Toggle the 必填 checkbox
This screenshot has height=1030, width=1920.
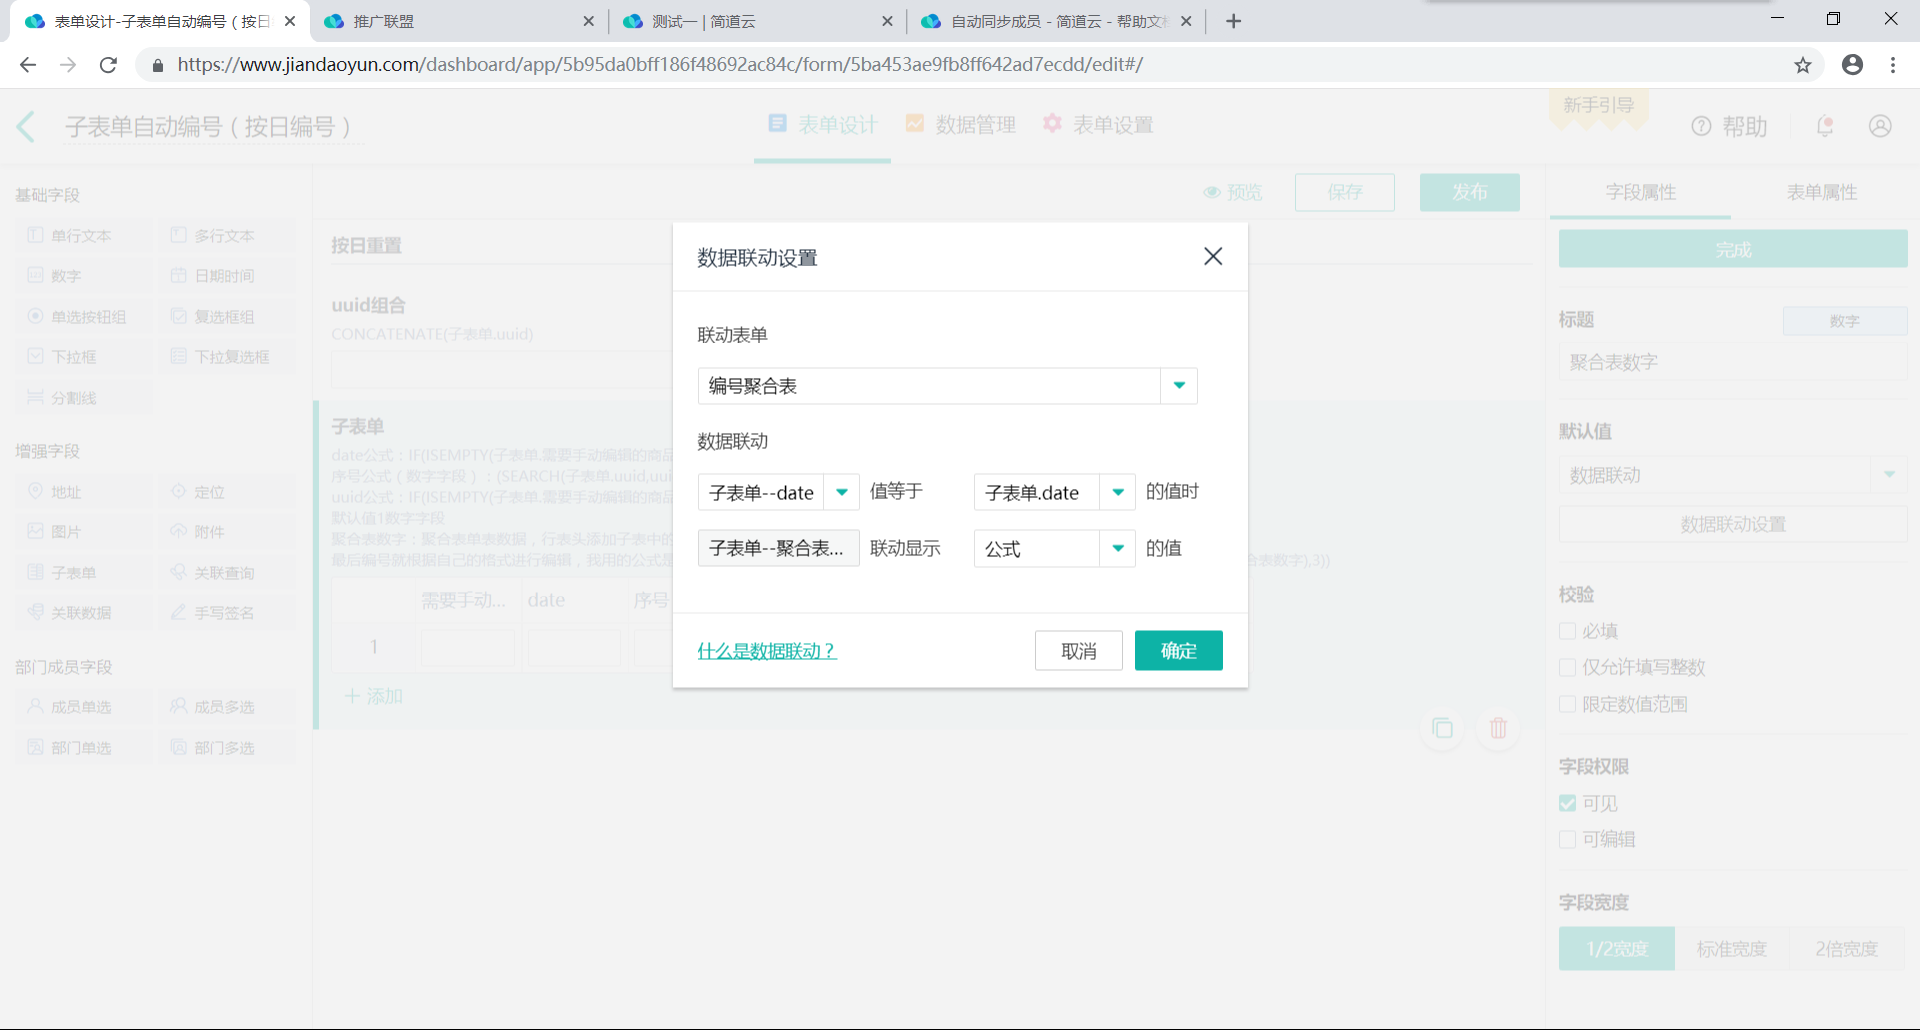(1567, 631)
